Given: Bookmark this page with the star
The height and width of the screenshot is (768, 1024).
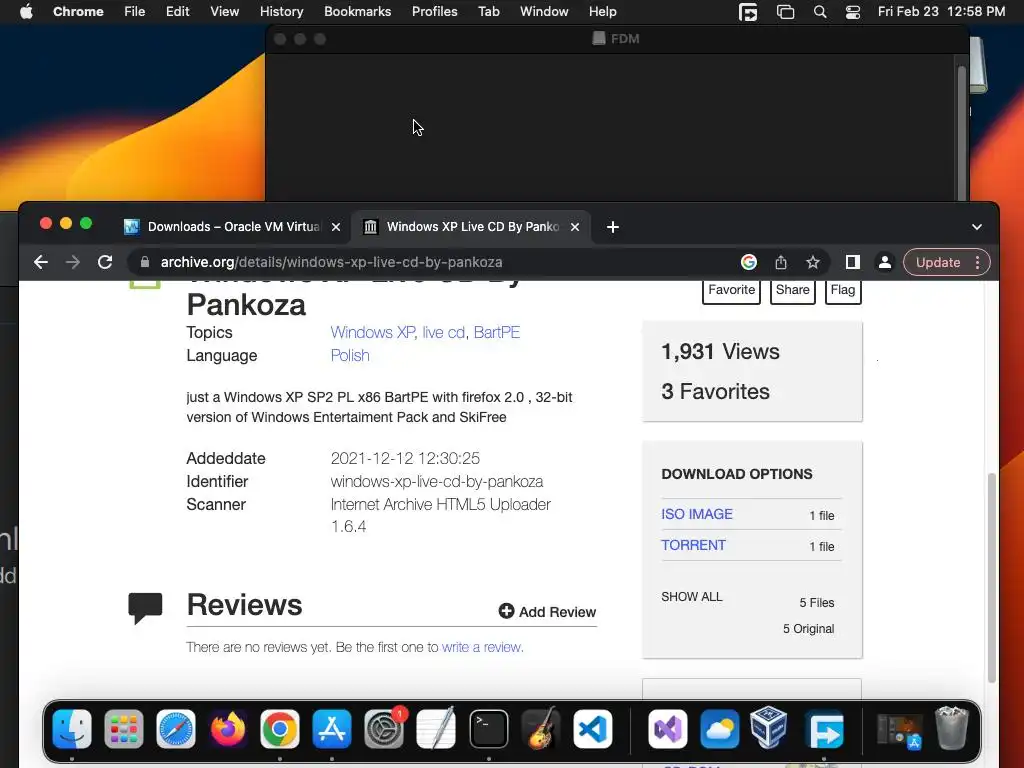Looking at the screenshot, I should coord(812,263).
